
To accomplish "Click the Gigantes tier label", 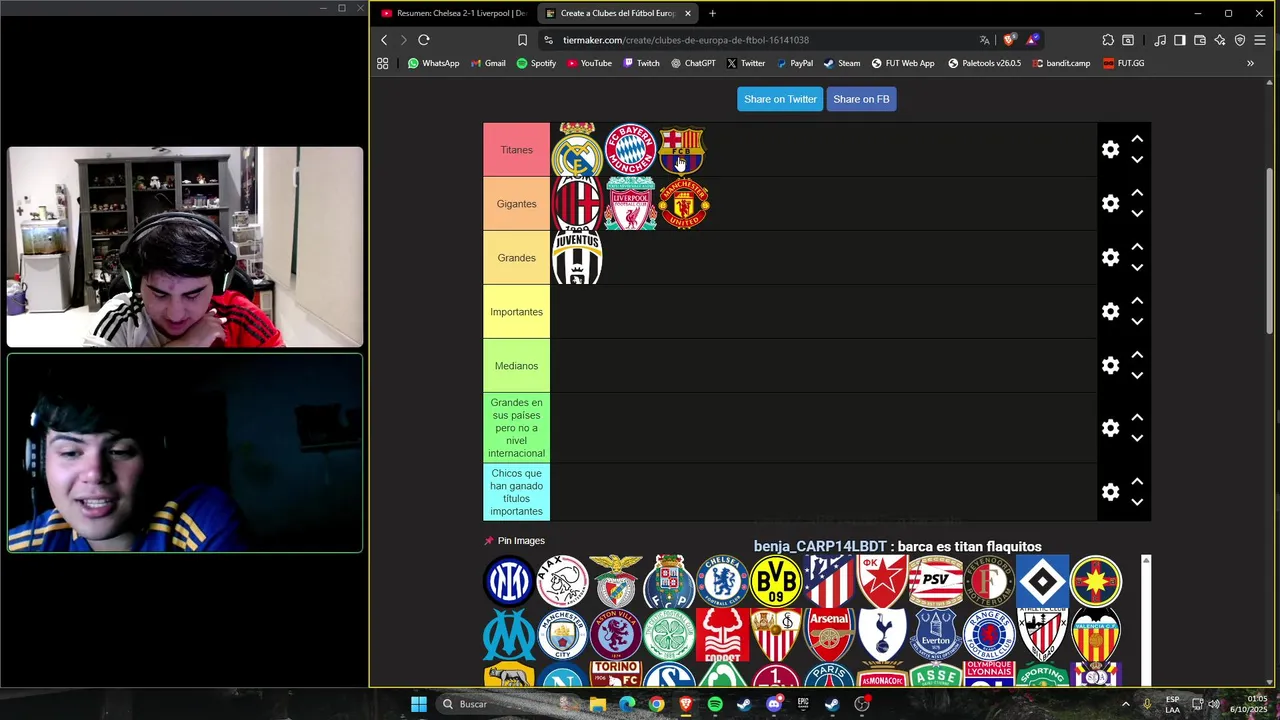I will pyautogui.click(x=516, y=204).
